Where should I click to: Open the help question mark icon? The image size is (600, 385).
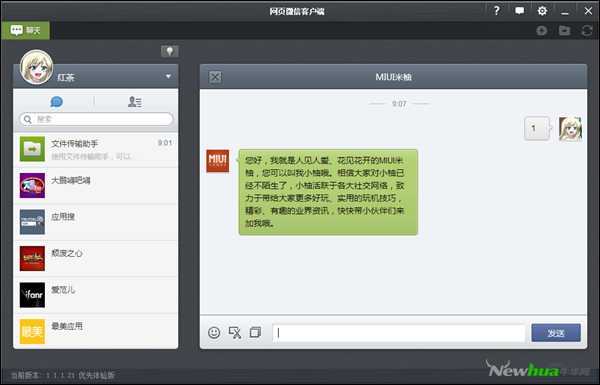[x=497, y=11]
